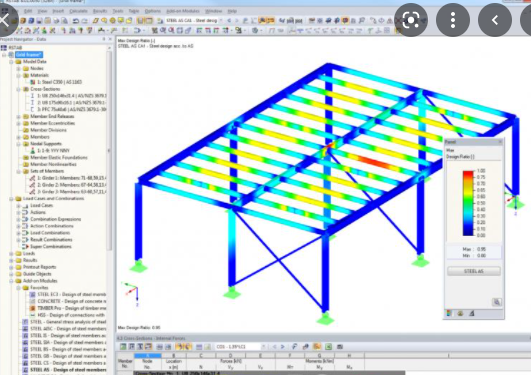Click the save disk icon in toolbar
This screenshot has width=531, height=375.
coord(39,21)
